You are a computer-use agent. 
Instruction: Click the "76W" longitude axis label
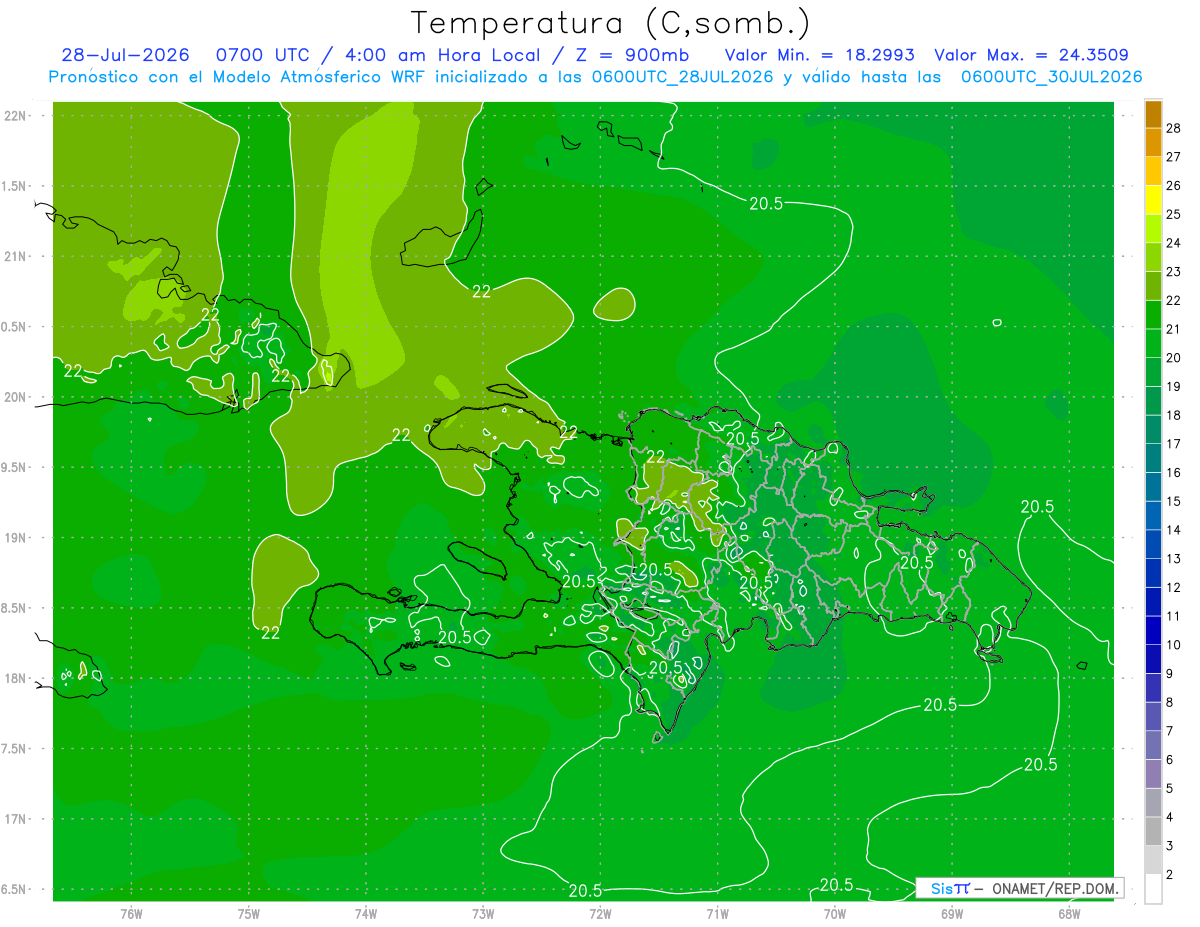tap(131, 913)
